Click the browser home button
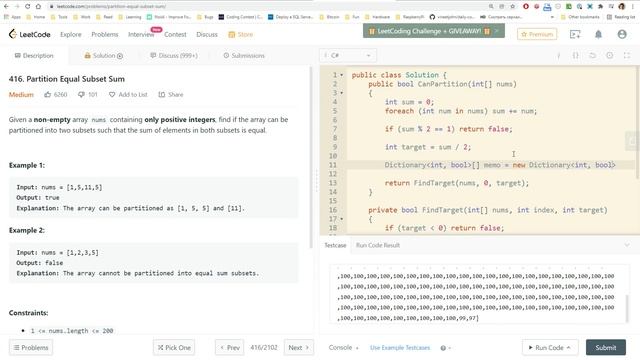This screenshot has height=360, width=640. (x=38, y=6)
